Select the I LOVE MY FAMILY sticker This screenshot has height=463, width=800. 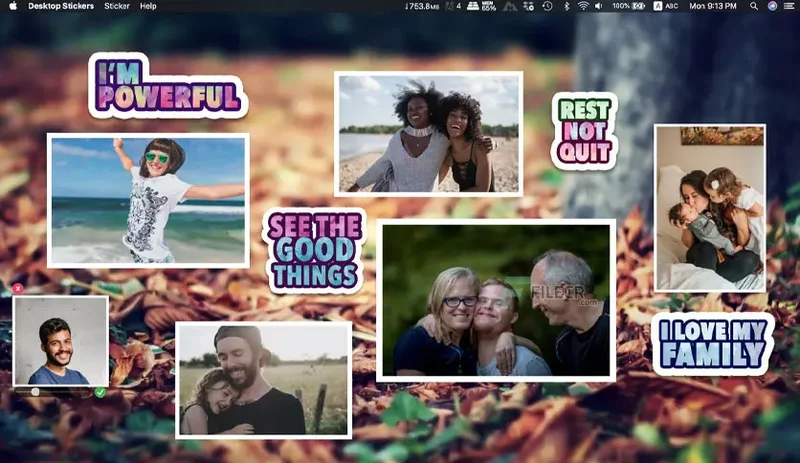pyautogui.click(x=713, y=344)
